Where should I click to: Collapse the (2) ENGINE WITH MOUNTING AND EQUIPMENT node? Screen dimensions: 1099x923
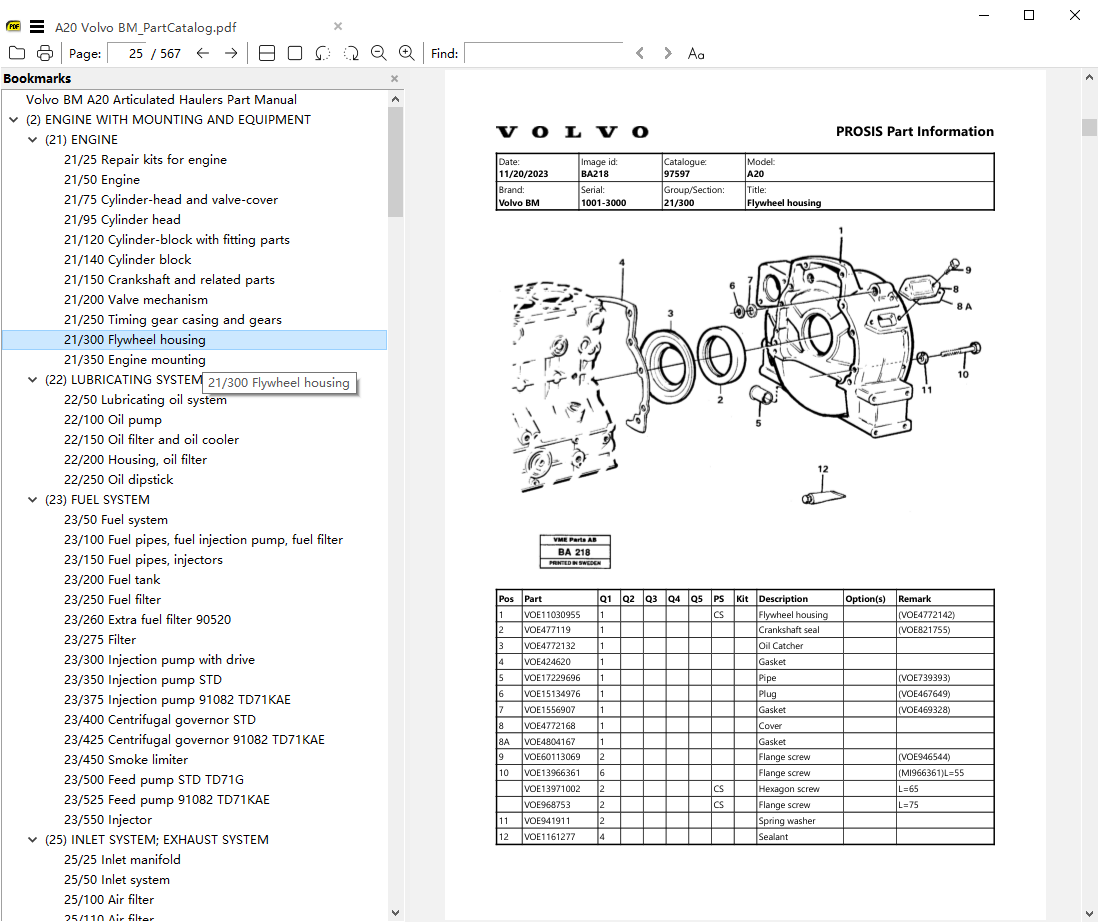coord(13,120)
